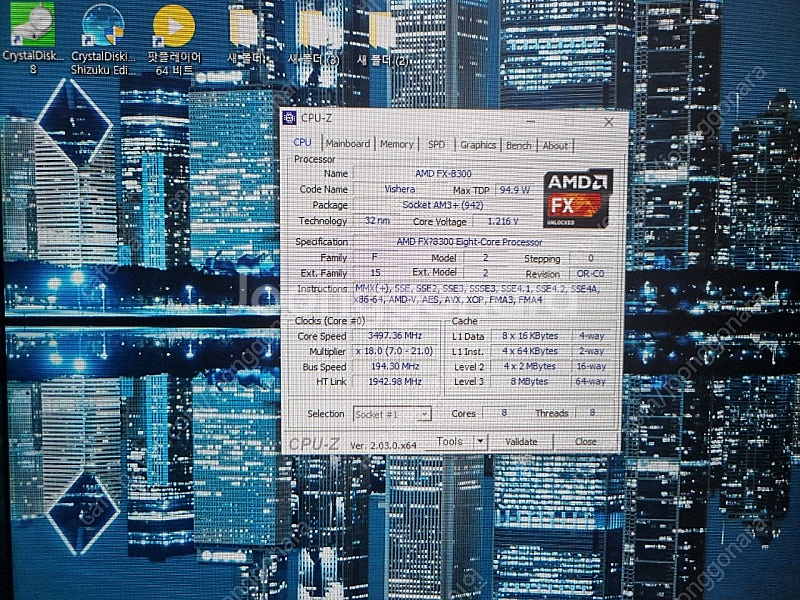The width and height of the screenshot is (800, 600).
Task: Click the L1 Inst. 4 x 64 KBytes value
Action: tap(530, 351)
